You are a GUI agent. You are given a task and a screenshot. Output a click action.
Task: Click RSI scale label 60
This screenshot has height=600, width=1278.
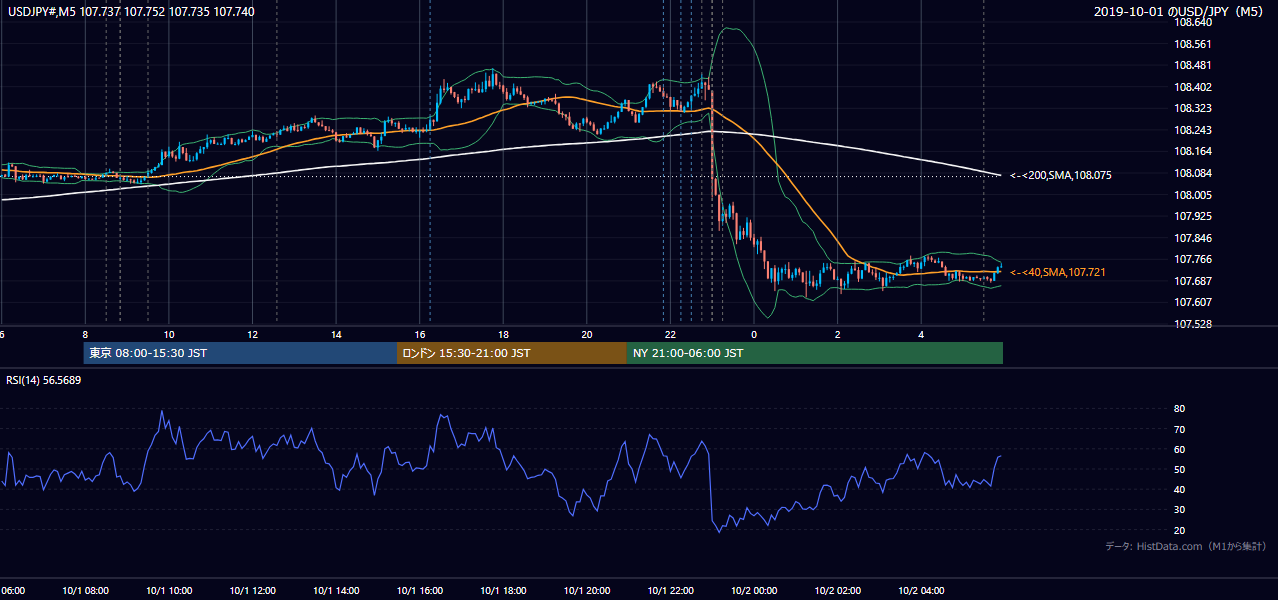click(1180, 449)
